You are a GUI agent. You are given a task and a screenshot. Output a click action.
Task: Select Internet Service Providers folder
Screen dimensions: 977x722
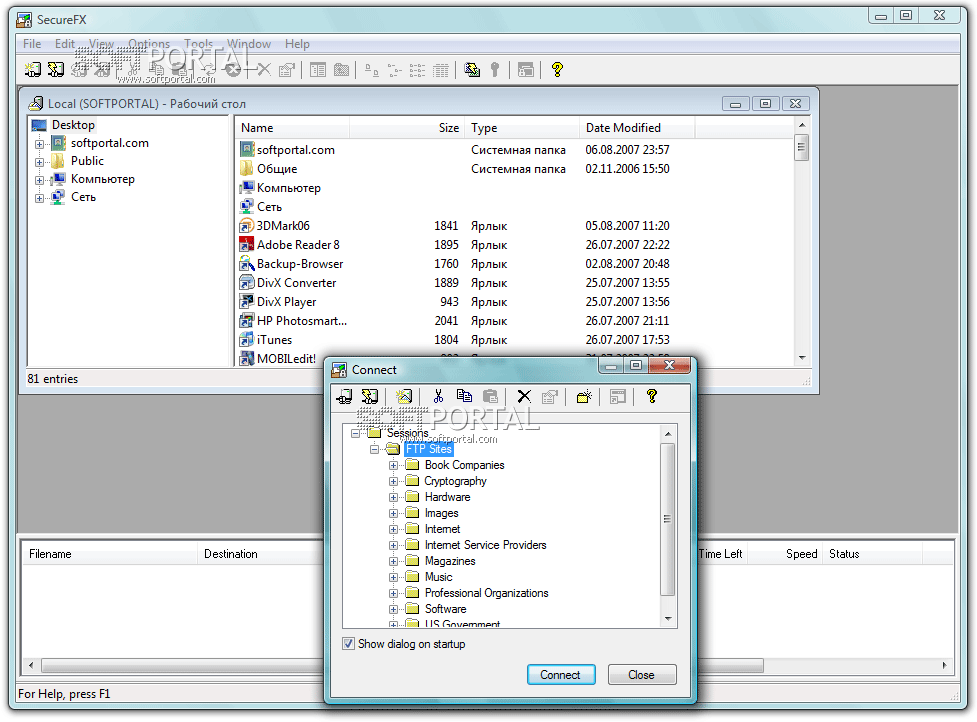click(485, 545)
